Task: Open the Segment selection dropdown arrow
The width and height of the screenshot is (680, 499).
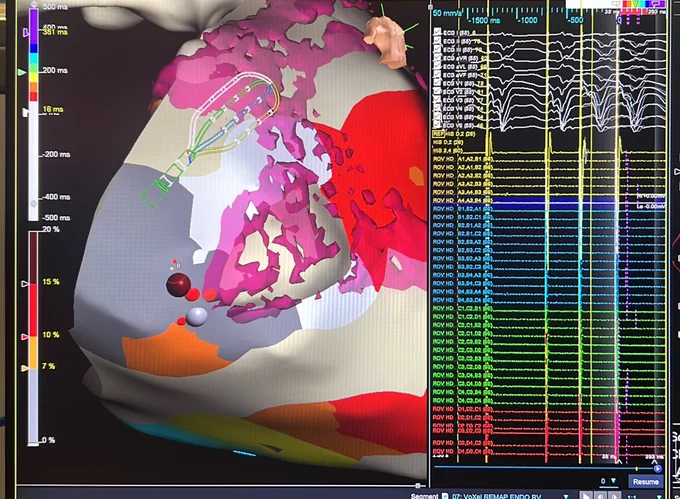Action: click(x=566, y=496)
